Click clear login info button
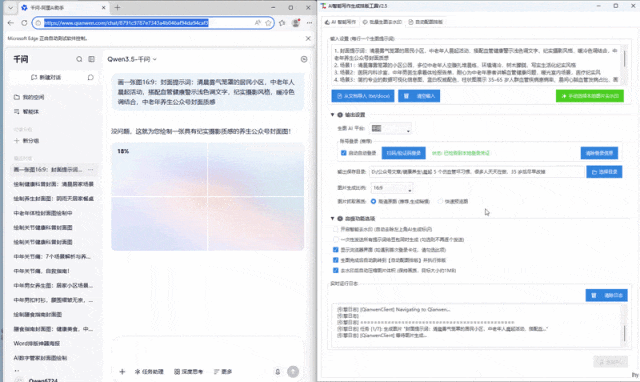Viewport: 640px width, 382px height. (599, 153)
